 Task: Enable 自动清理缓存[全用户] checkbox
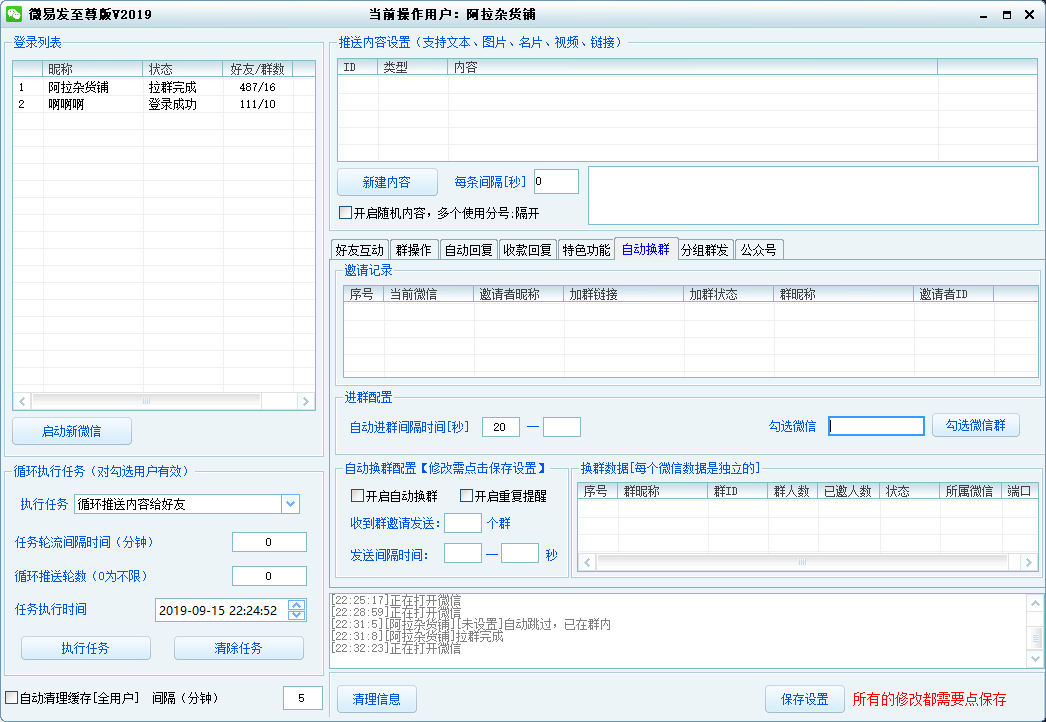coord(11,698)
